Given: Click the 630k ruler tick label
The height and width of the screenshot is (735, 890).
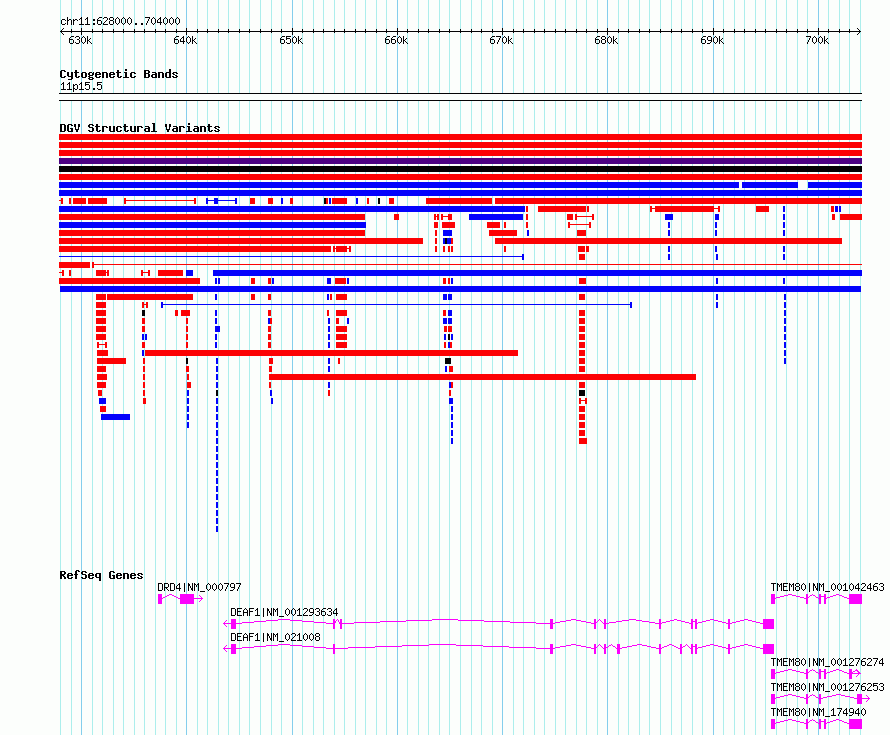Looking at the screenshot, I should click(x=80, y=40).
